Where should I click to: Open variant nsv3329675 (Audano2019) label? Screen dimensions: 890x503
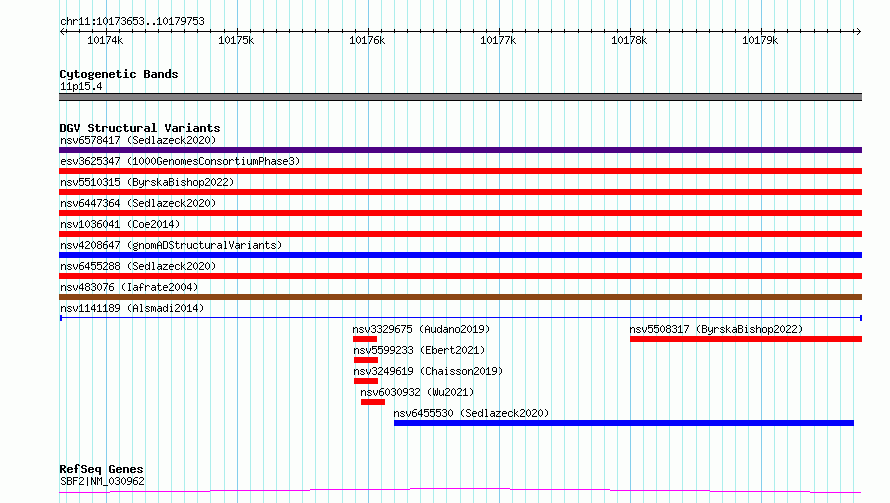click(x=421, y=329)
